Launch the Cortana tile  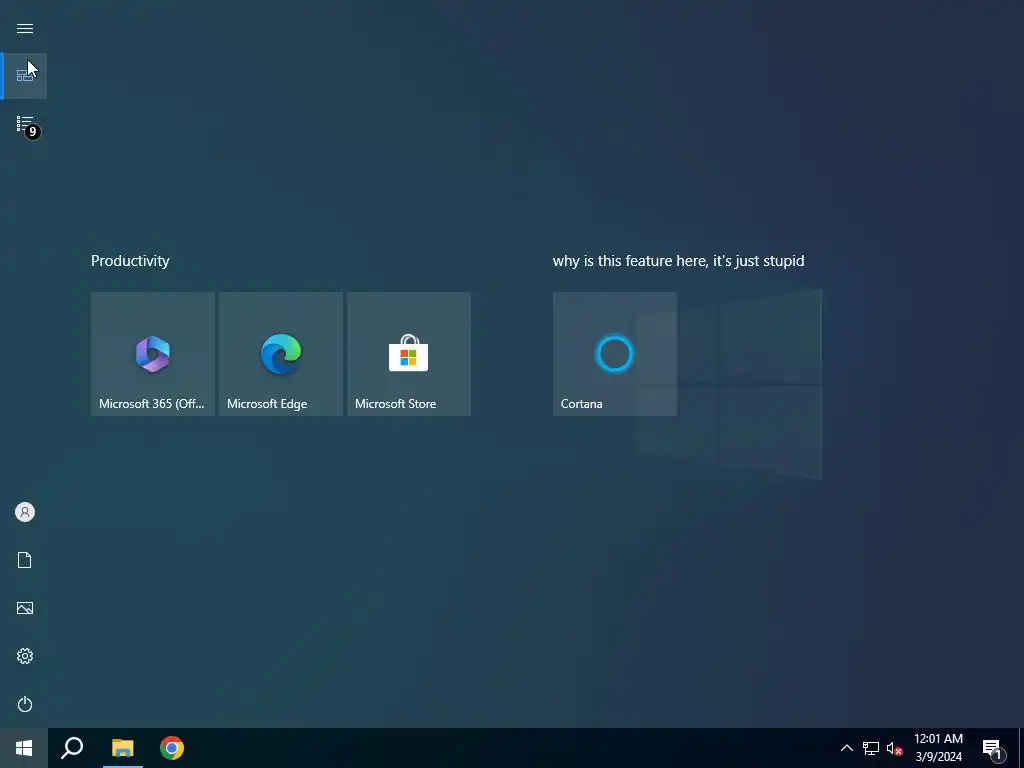(x=615, y=354)
